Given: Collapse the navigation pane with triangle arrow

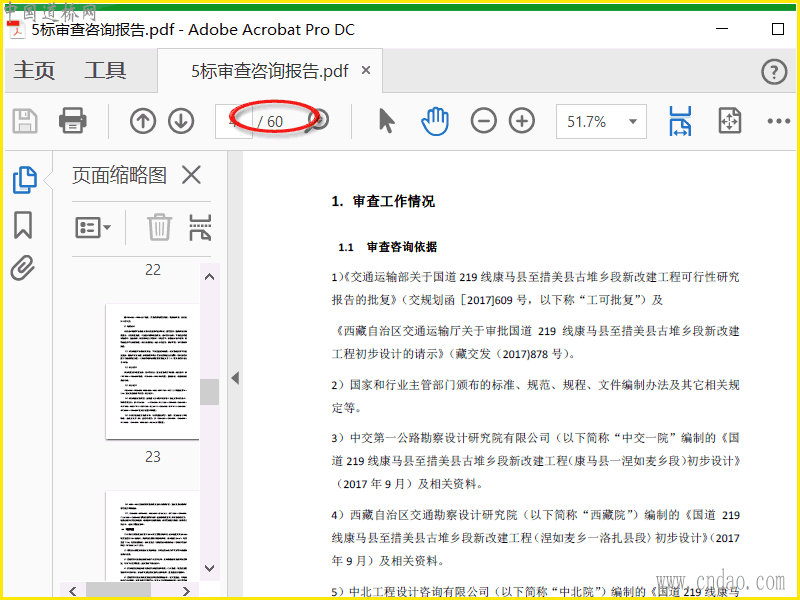Looking at the screenshot, I should 235,378.
